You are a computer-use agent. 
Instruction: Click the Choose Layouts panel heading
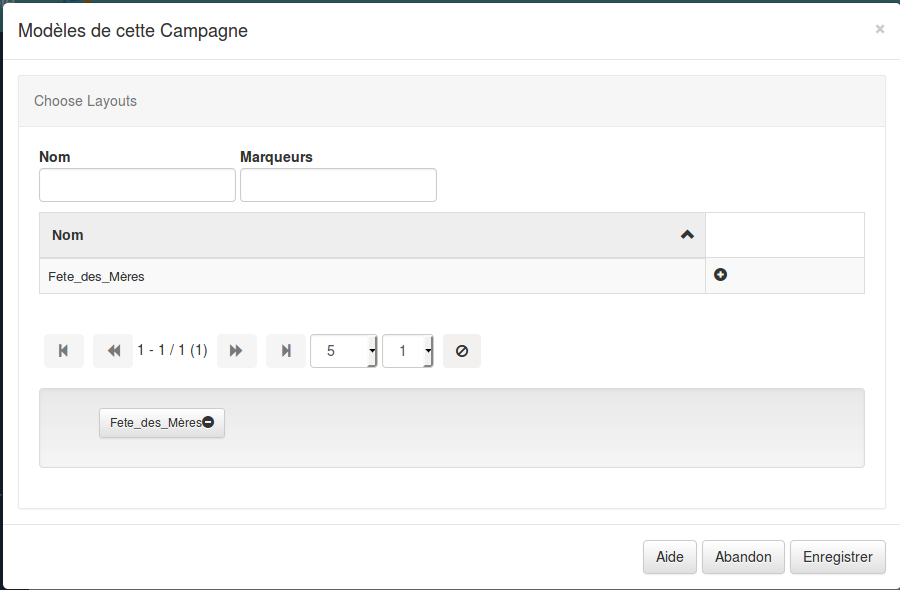pos(85,101)
